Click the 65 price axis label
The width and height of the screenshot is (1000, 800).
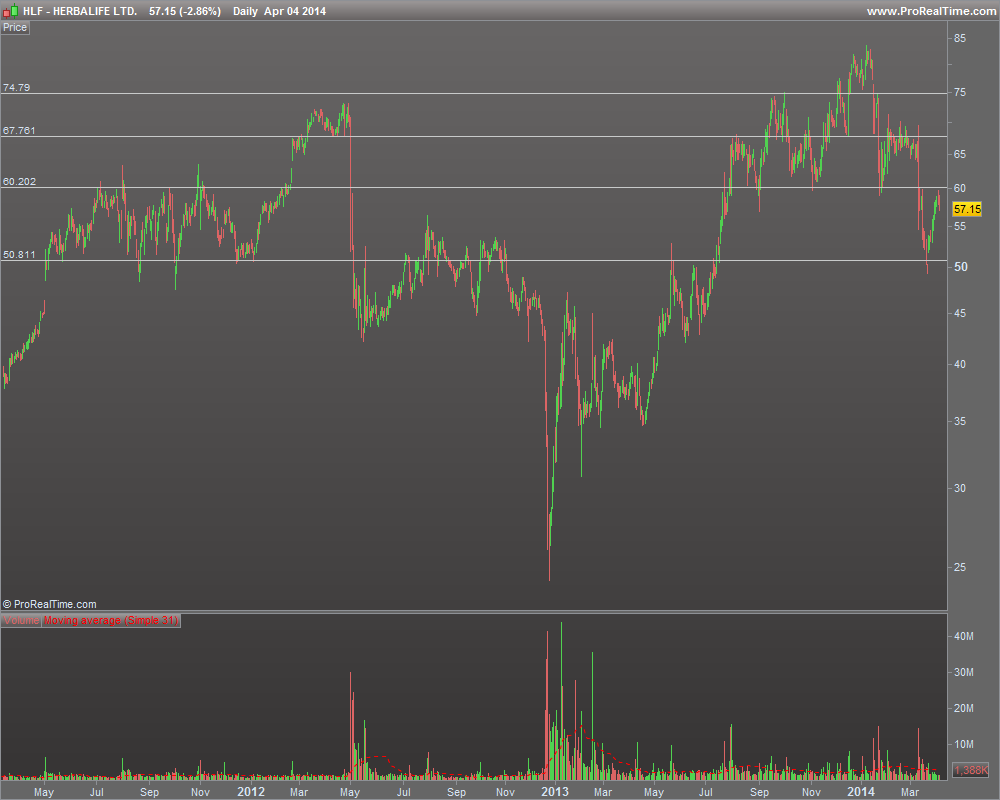(x=960, y=154)
